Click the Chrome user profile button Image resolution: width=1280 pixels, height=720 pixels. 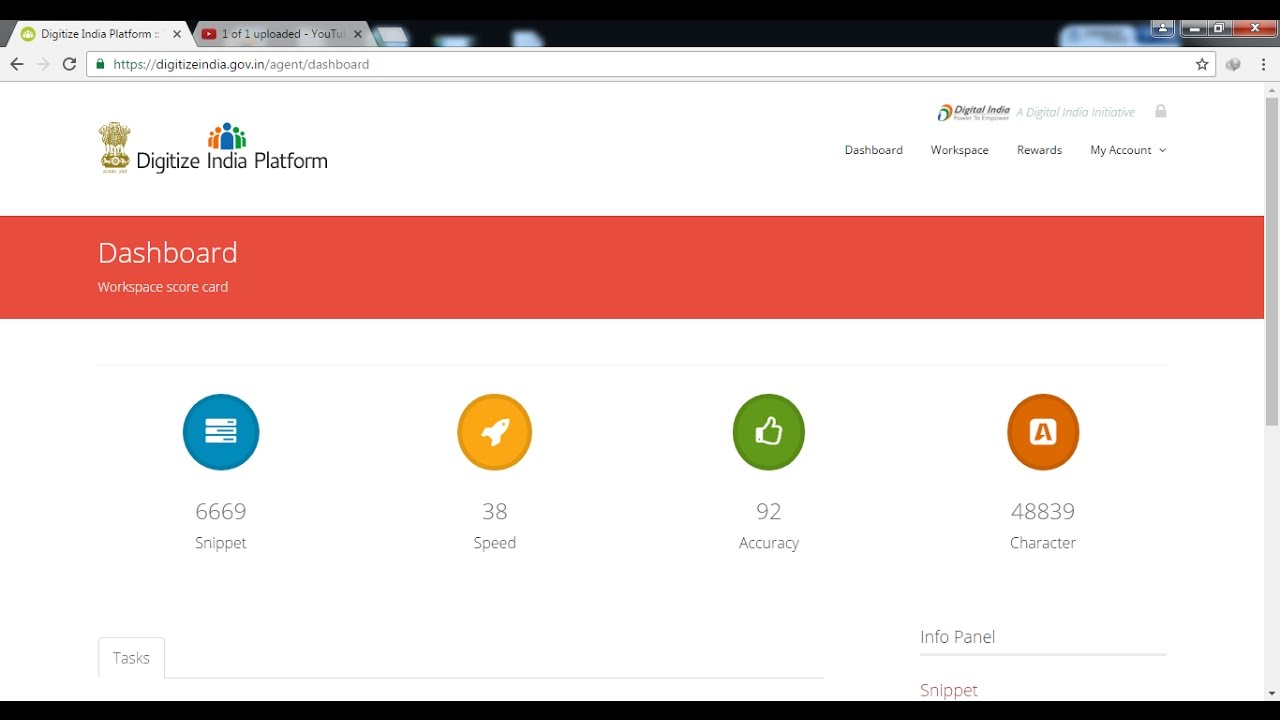[x=1163, y=28]
